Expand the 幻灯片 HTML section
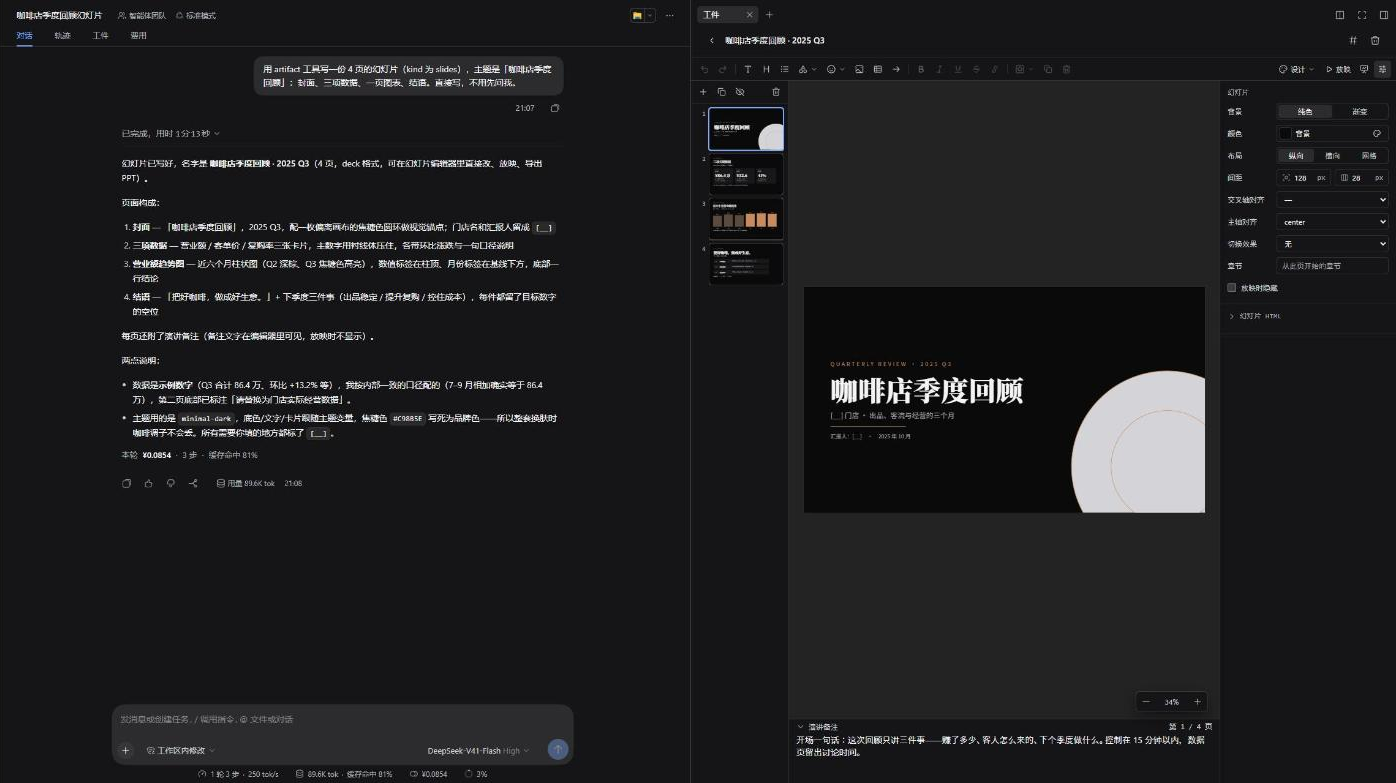Viewport: 1396px width, 783px height. point(1254,316)
